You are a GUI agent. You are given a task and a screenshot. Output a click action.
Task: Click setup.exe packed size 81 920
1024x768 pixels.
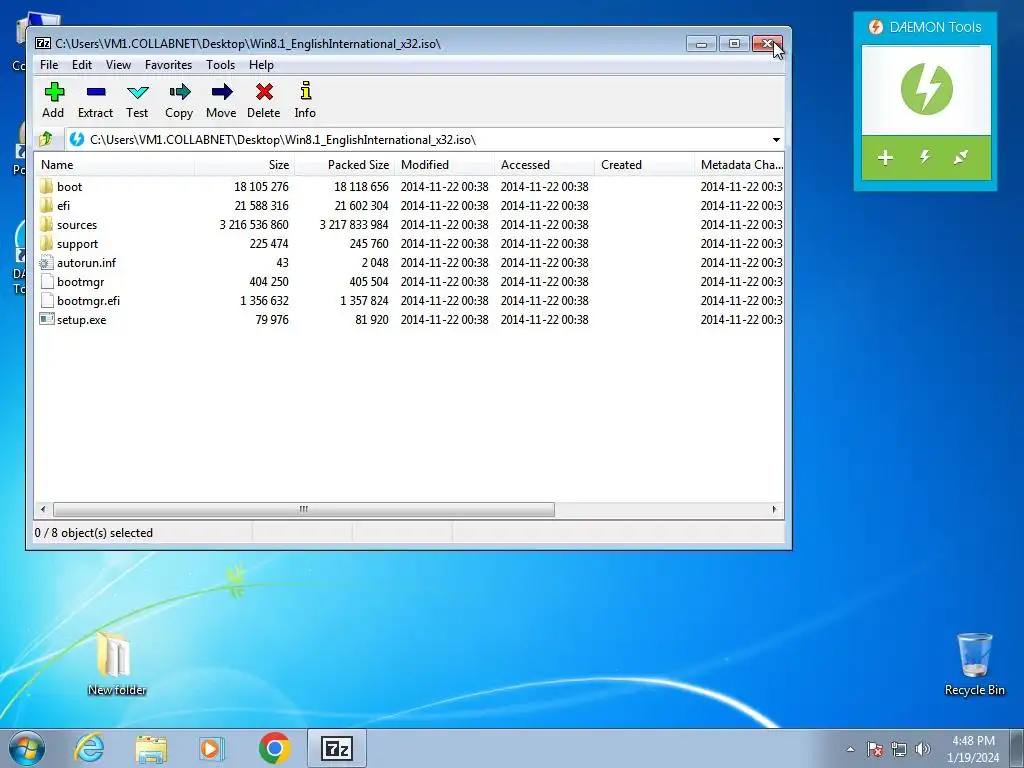[x=372, y=319]
